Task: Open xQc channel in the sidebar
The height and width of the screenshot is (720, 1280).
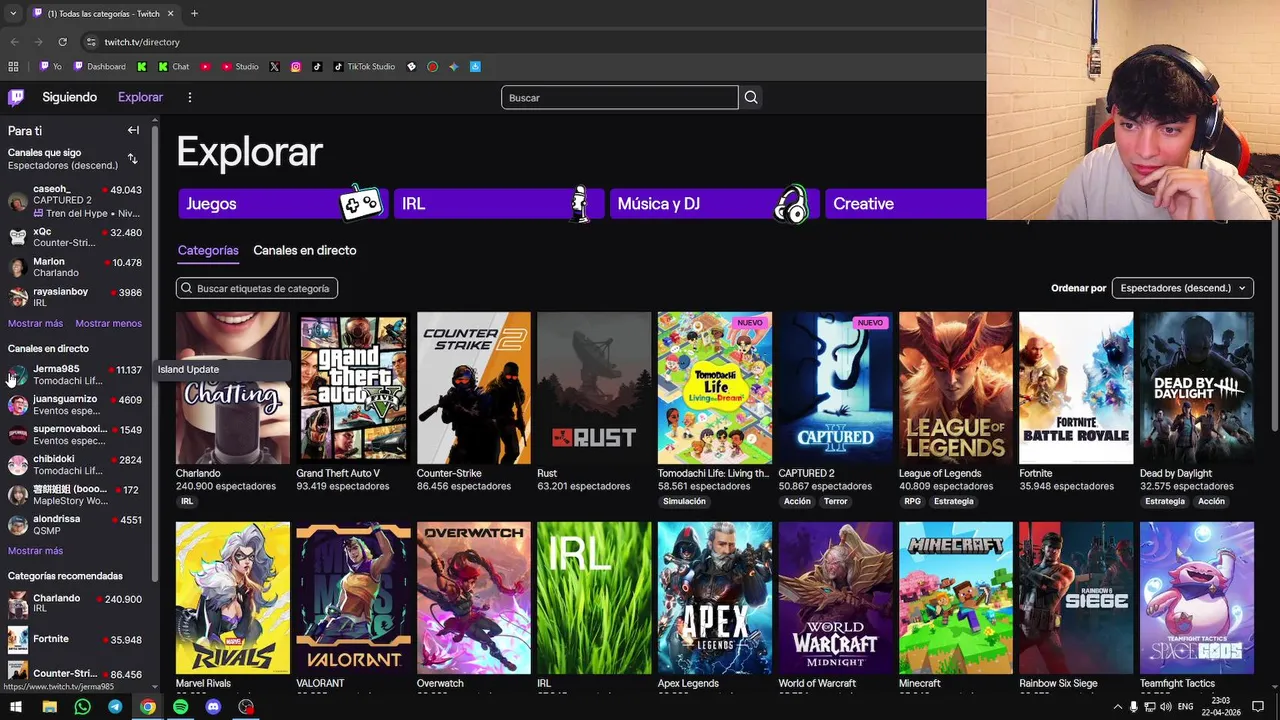Action: point(76,237)
